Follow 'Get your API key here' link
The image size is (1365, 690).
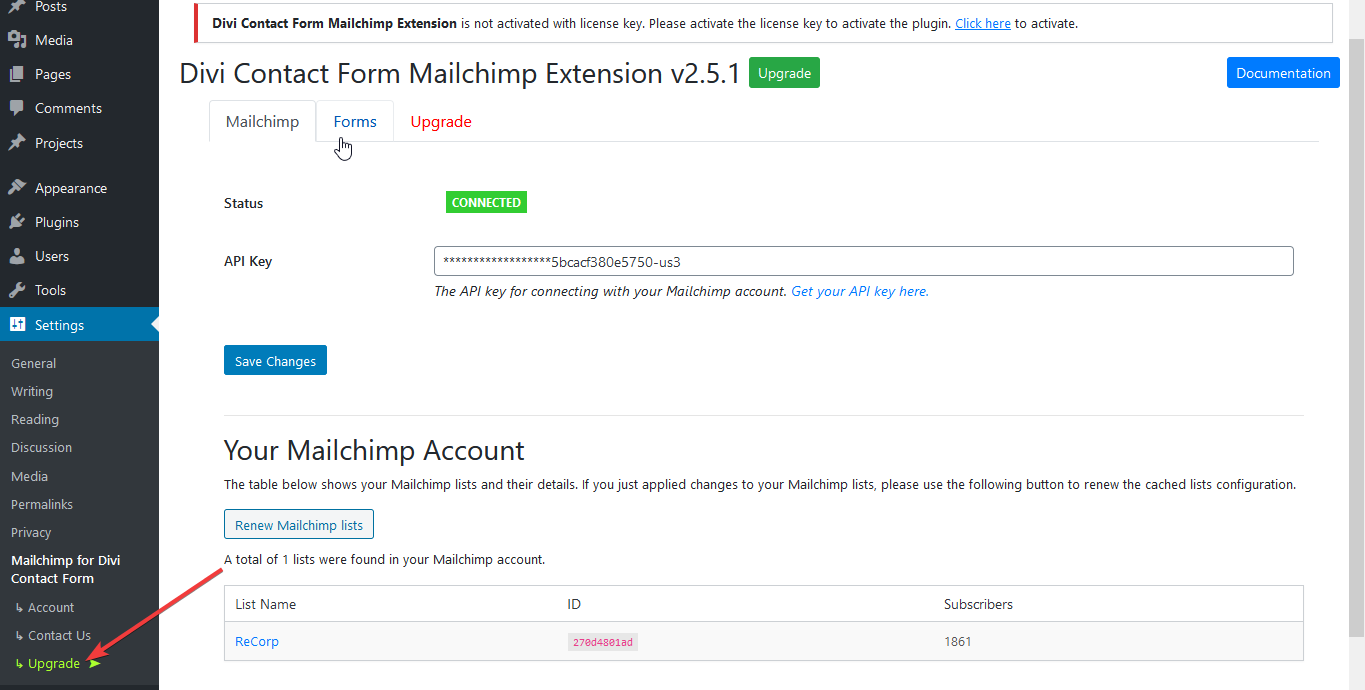860,292
